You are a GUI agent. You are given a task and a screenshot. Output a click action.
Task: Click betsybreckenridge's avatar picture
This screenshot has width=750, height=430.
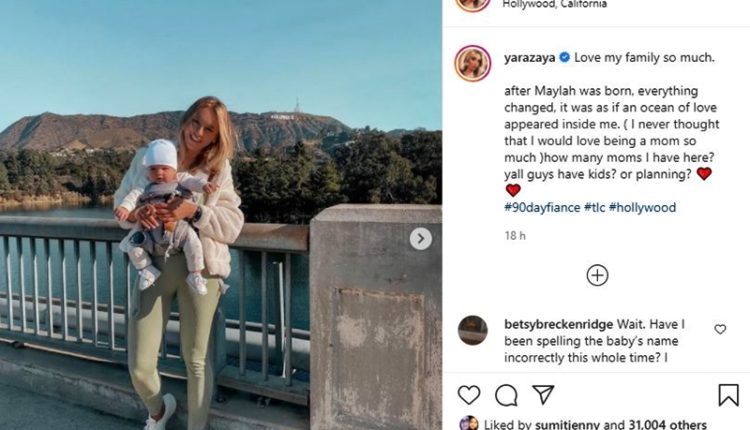coord(472,330)
